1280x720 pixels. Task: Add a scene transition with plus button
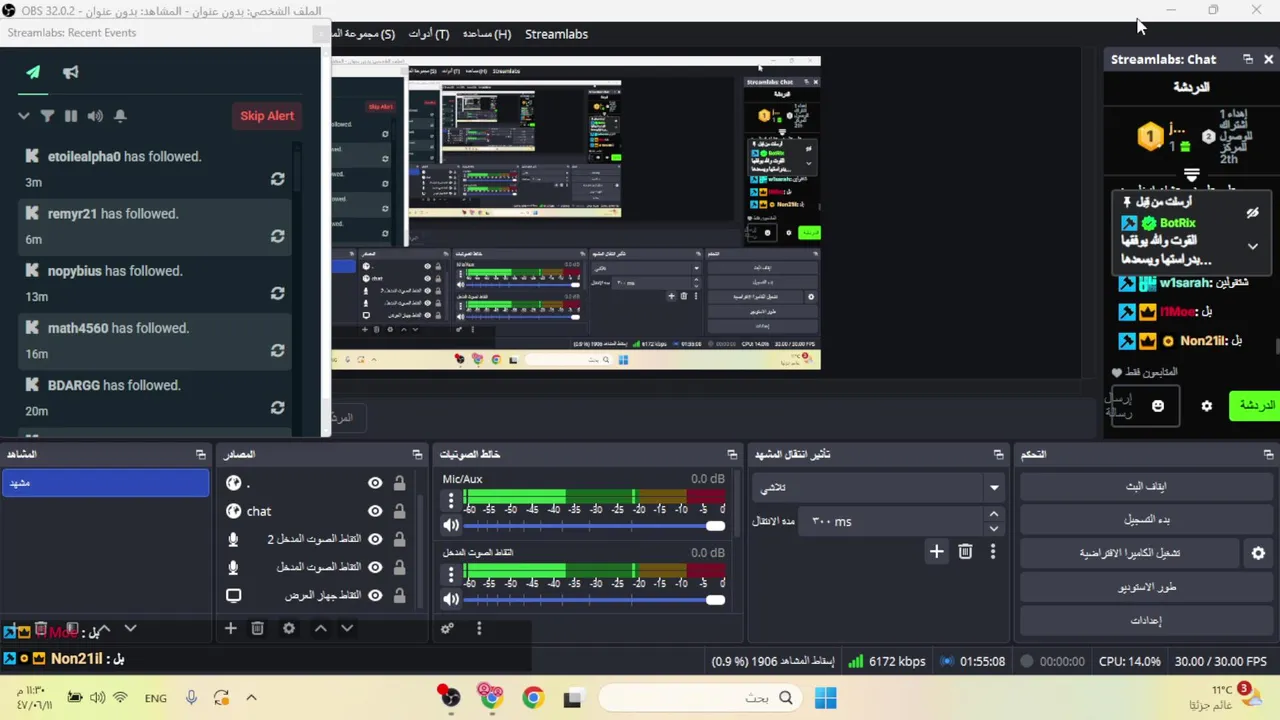[936, 551]
